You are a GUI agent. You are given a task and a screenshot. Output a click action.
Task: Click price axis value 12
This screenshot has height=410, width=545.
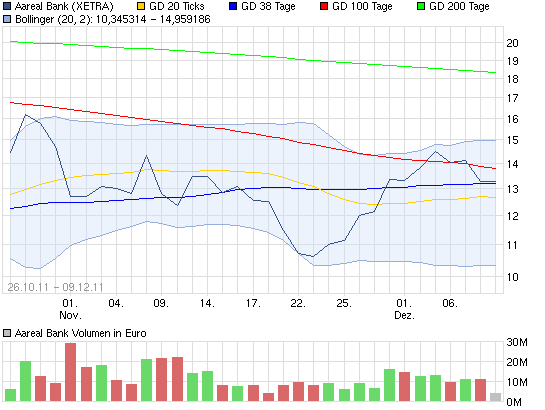tap(512, 216)
